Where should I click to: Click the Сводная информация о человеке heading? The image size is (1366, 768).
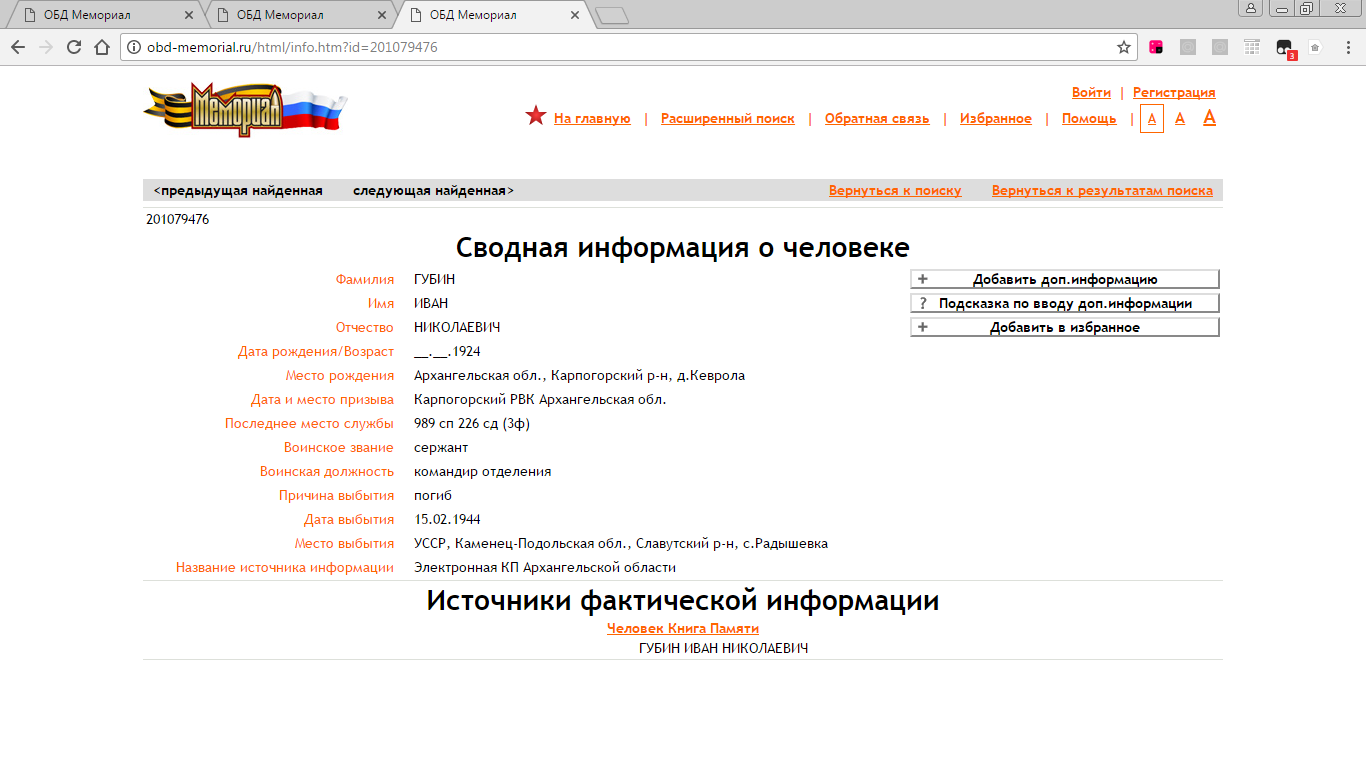pyautogui.click(x=683, y=248)
